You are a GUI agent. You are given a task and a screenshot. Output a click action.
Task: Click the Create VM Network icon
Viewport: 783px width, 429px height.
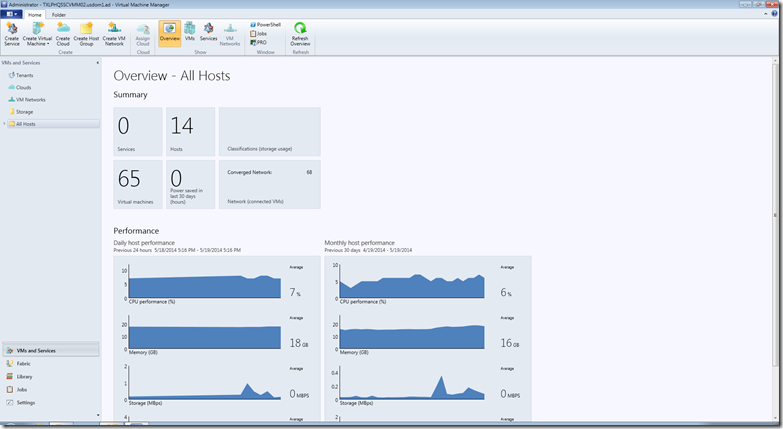(x=114, y=34)
